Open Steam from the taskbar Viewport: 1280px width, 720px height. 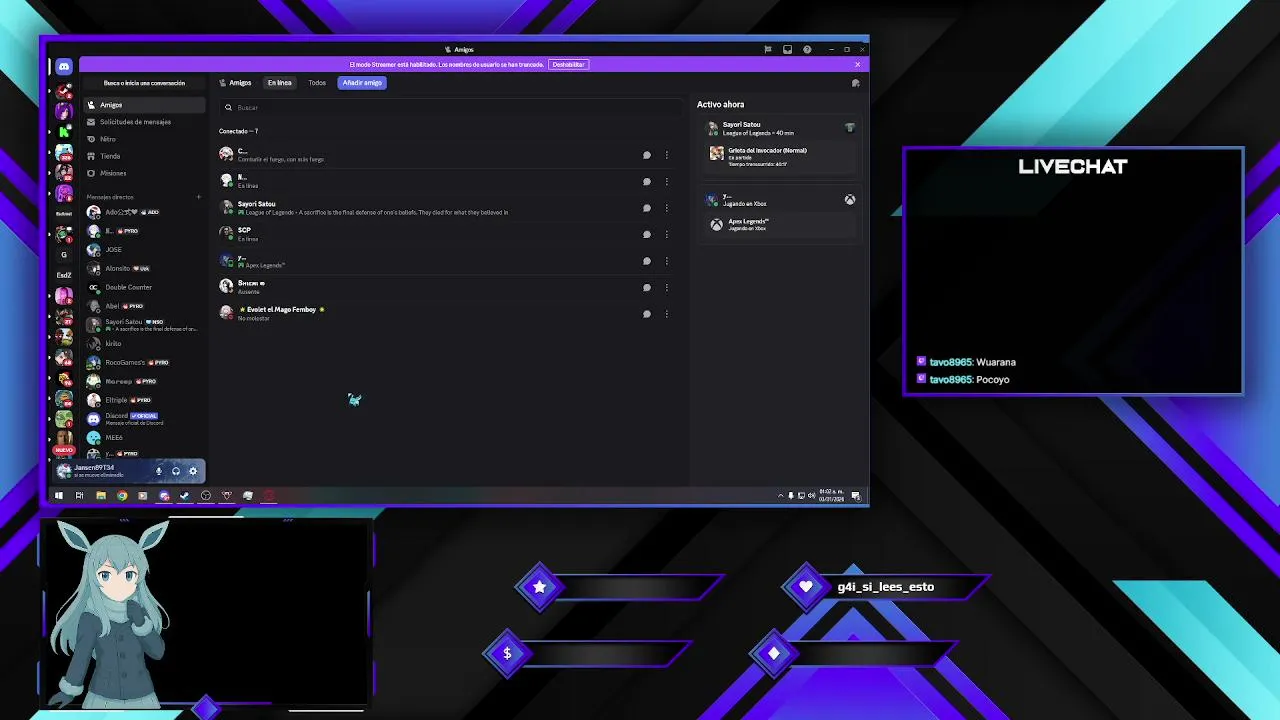coord(185,495)
